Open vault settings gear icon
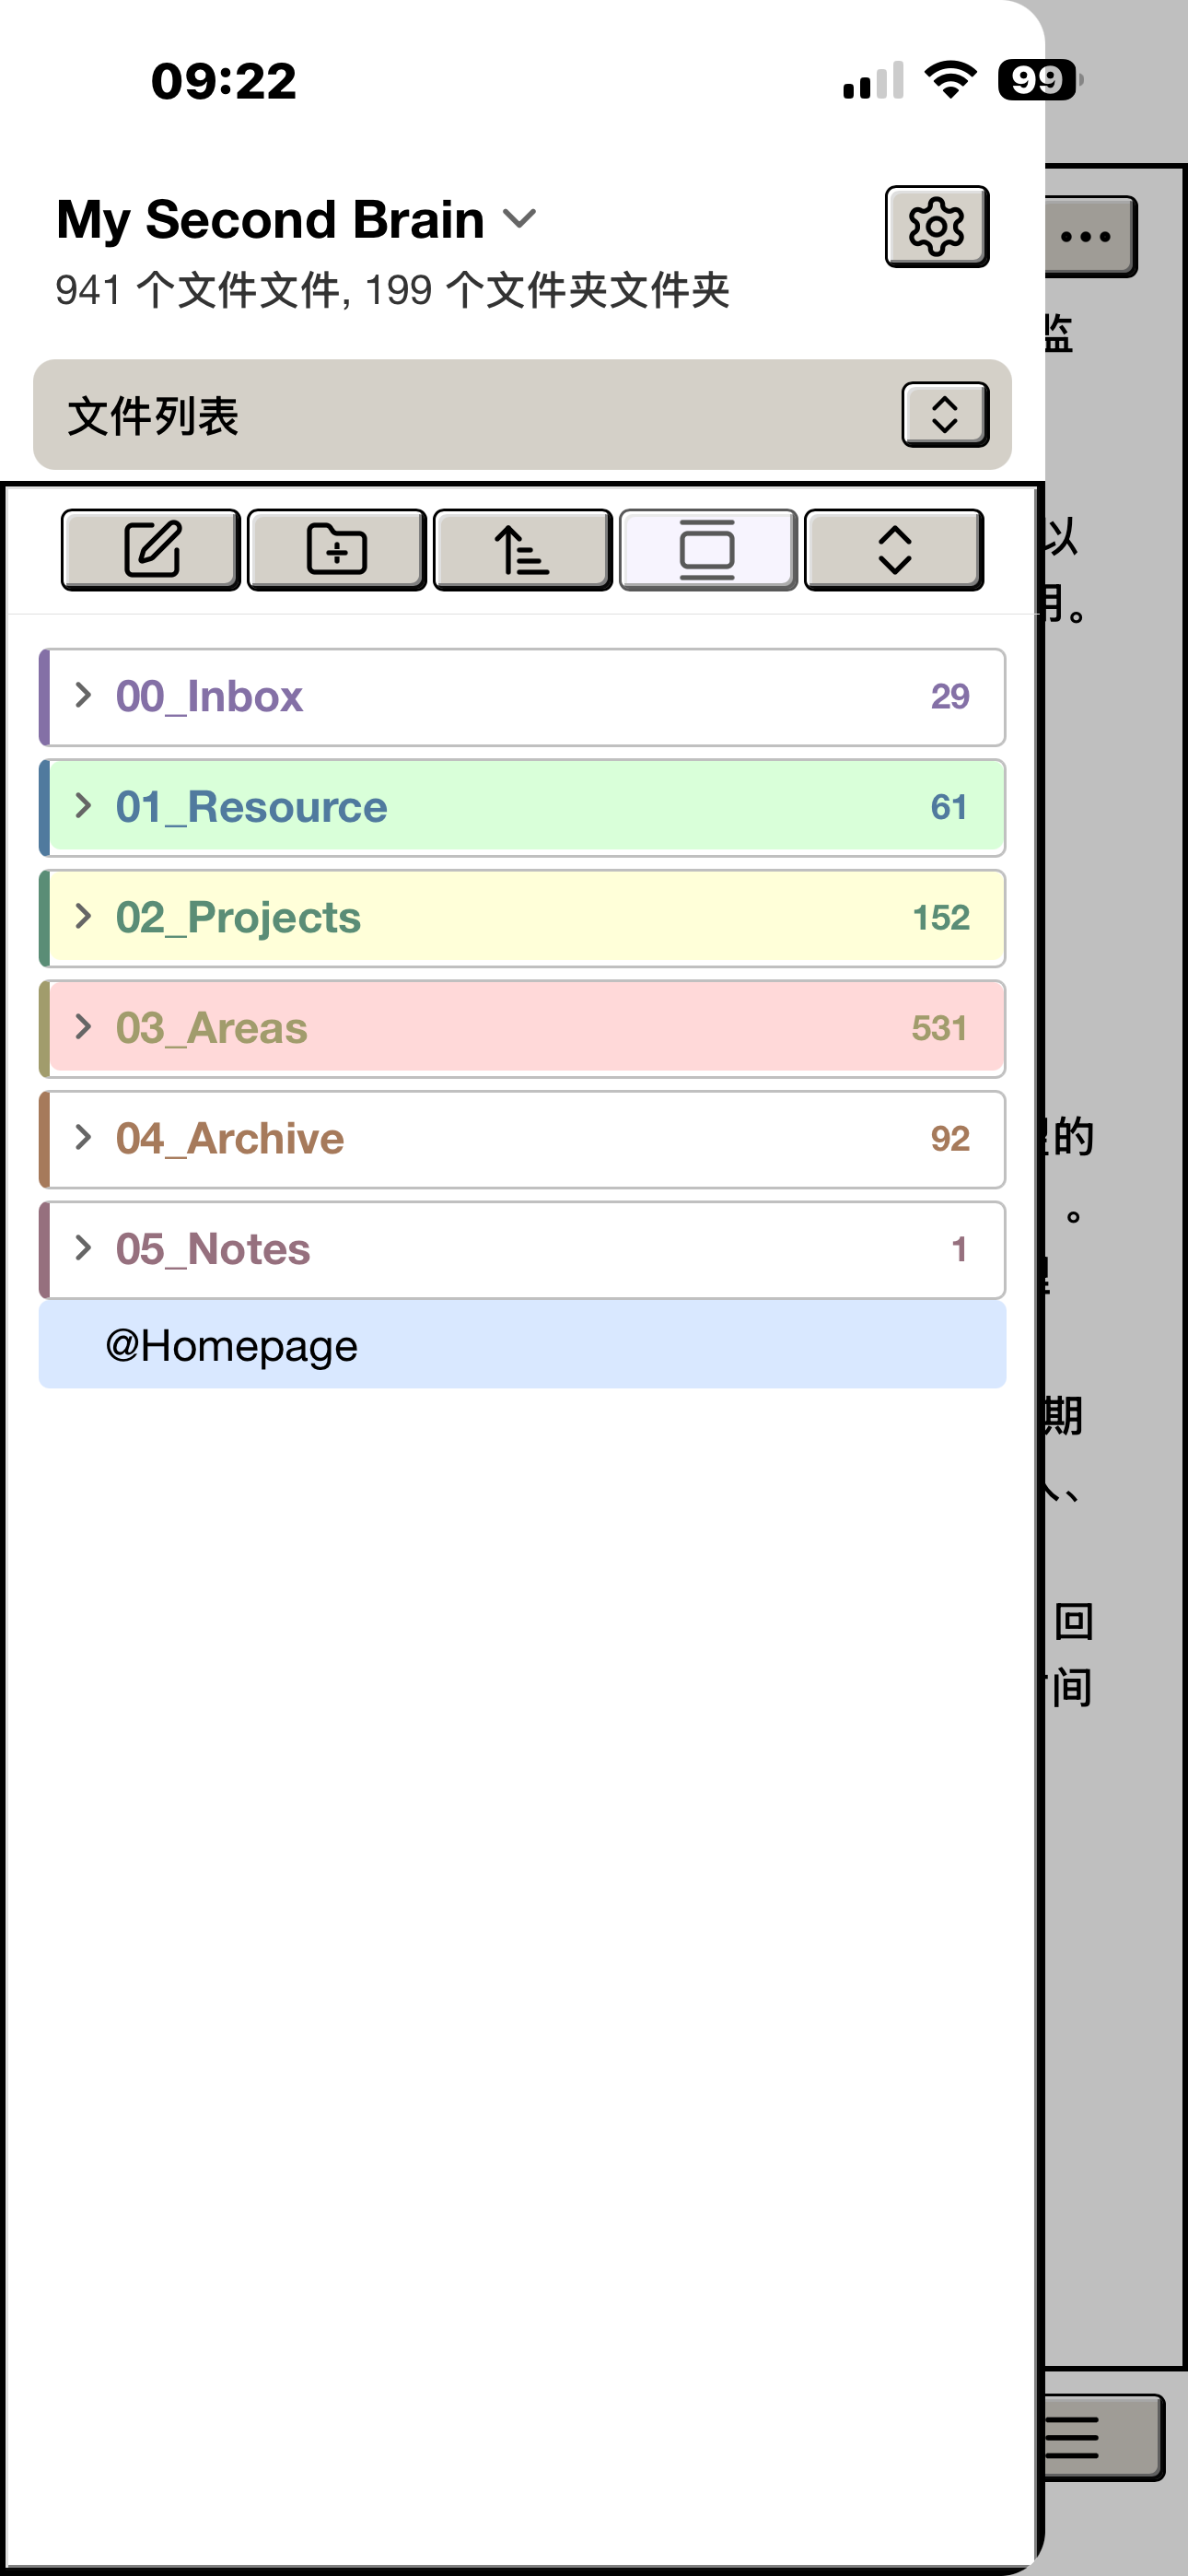Viewport: 1188px width, 2576px height. [936, 226]
